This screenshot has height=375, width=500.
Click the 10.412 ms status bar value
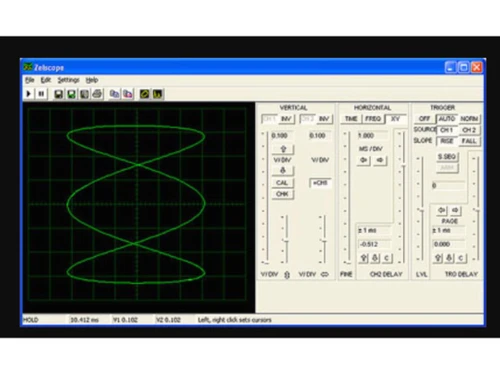click(84, 320)
